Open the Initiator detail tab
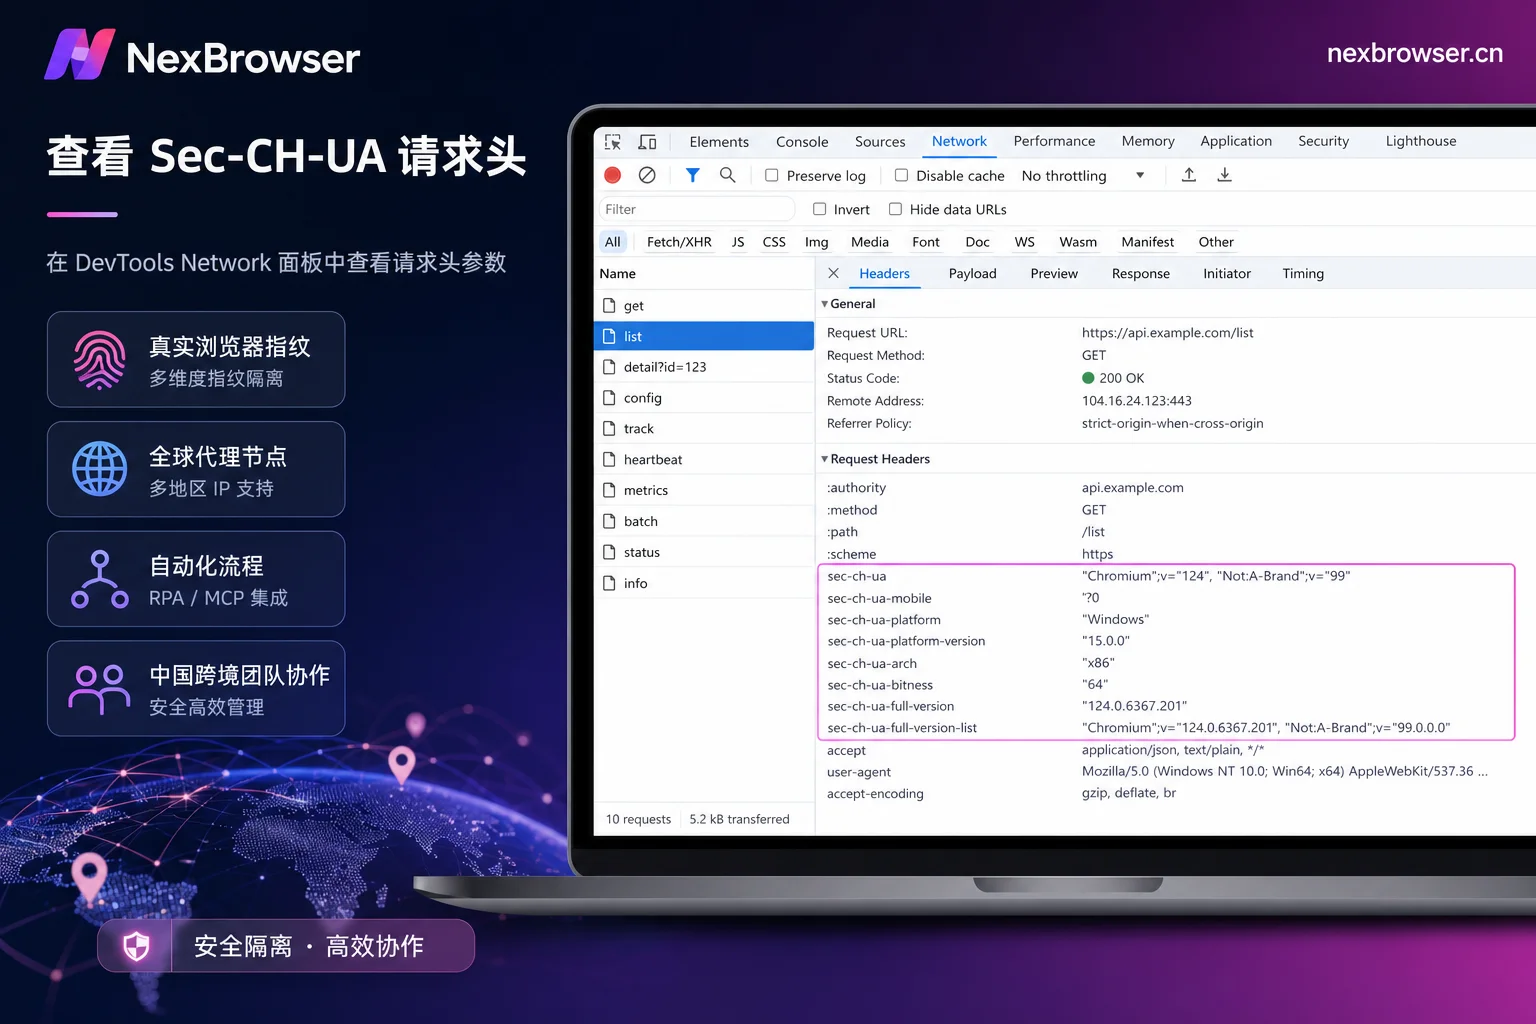 click(x=1227, y=273)
